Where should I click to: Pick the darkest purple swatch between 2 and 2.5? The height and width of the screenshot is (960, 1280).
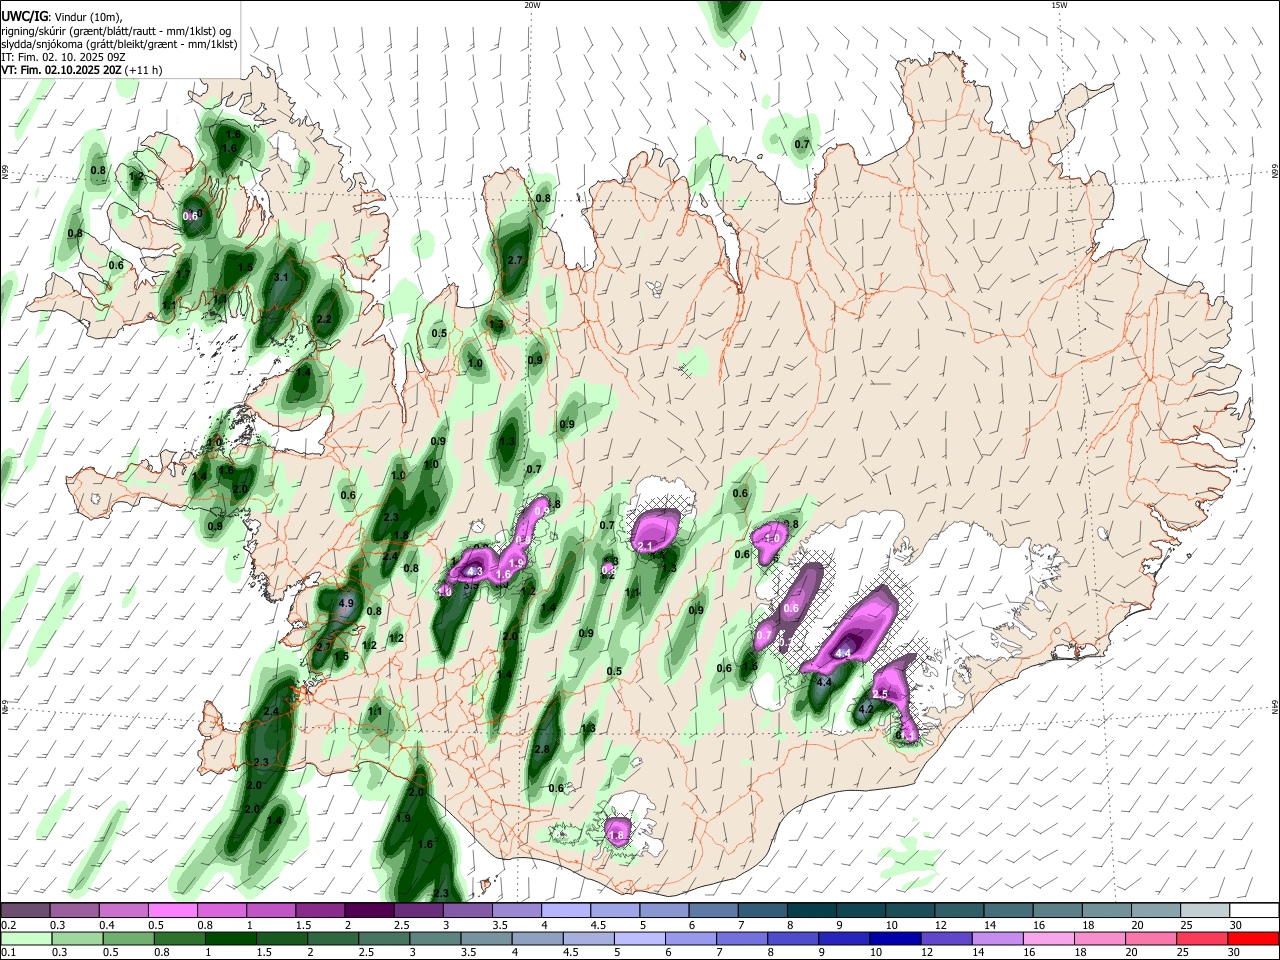[369, 910]
